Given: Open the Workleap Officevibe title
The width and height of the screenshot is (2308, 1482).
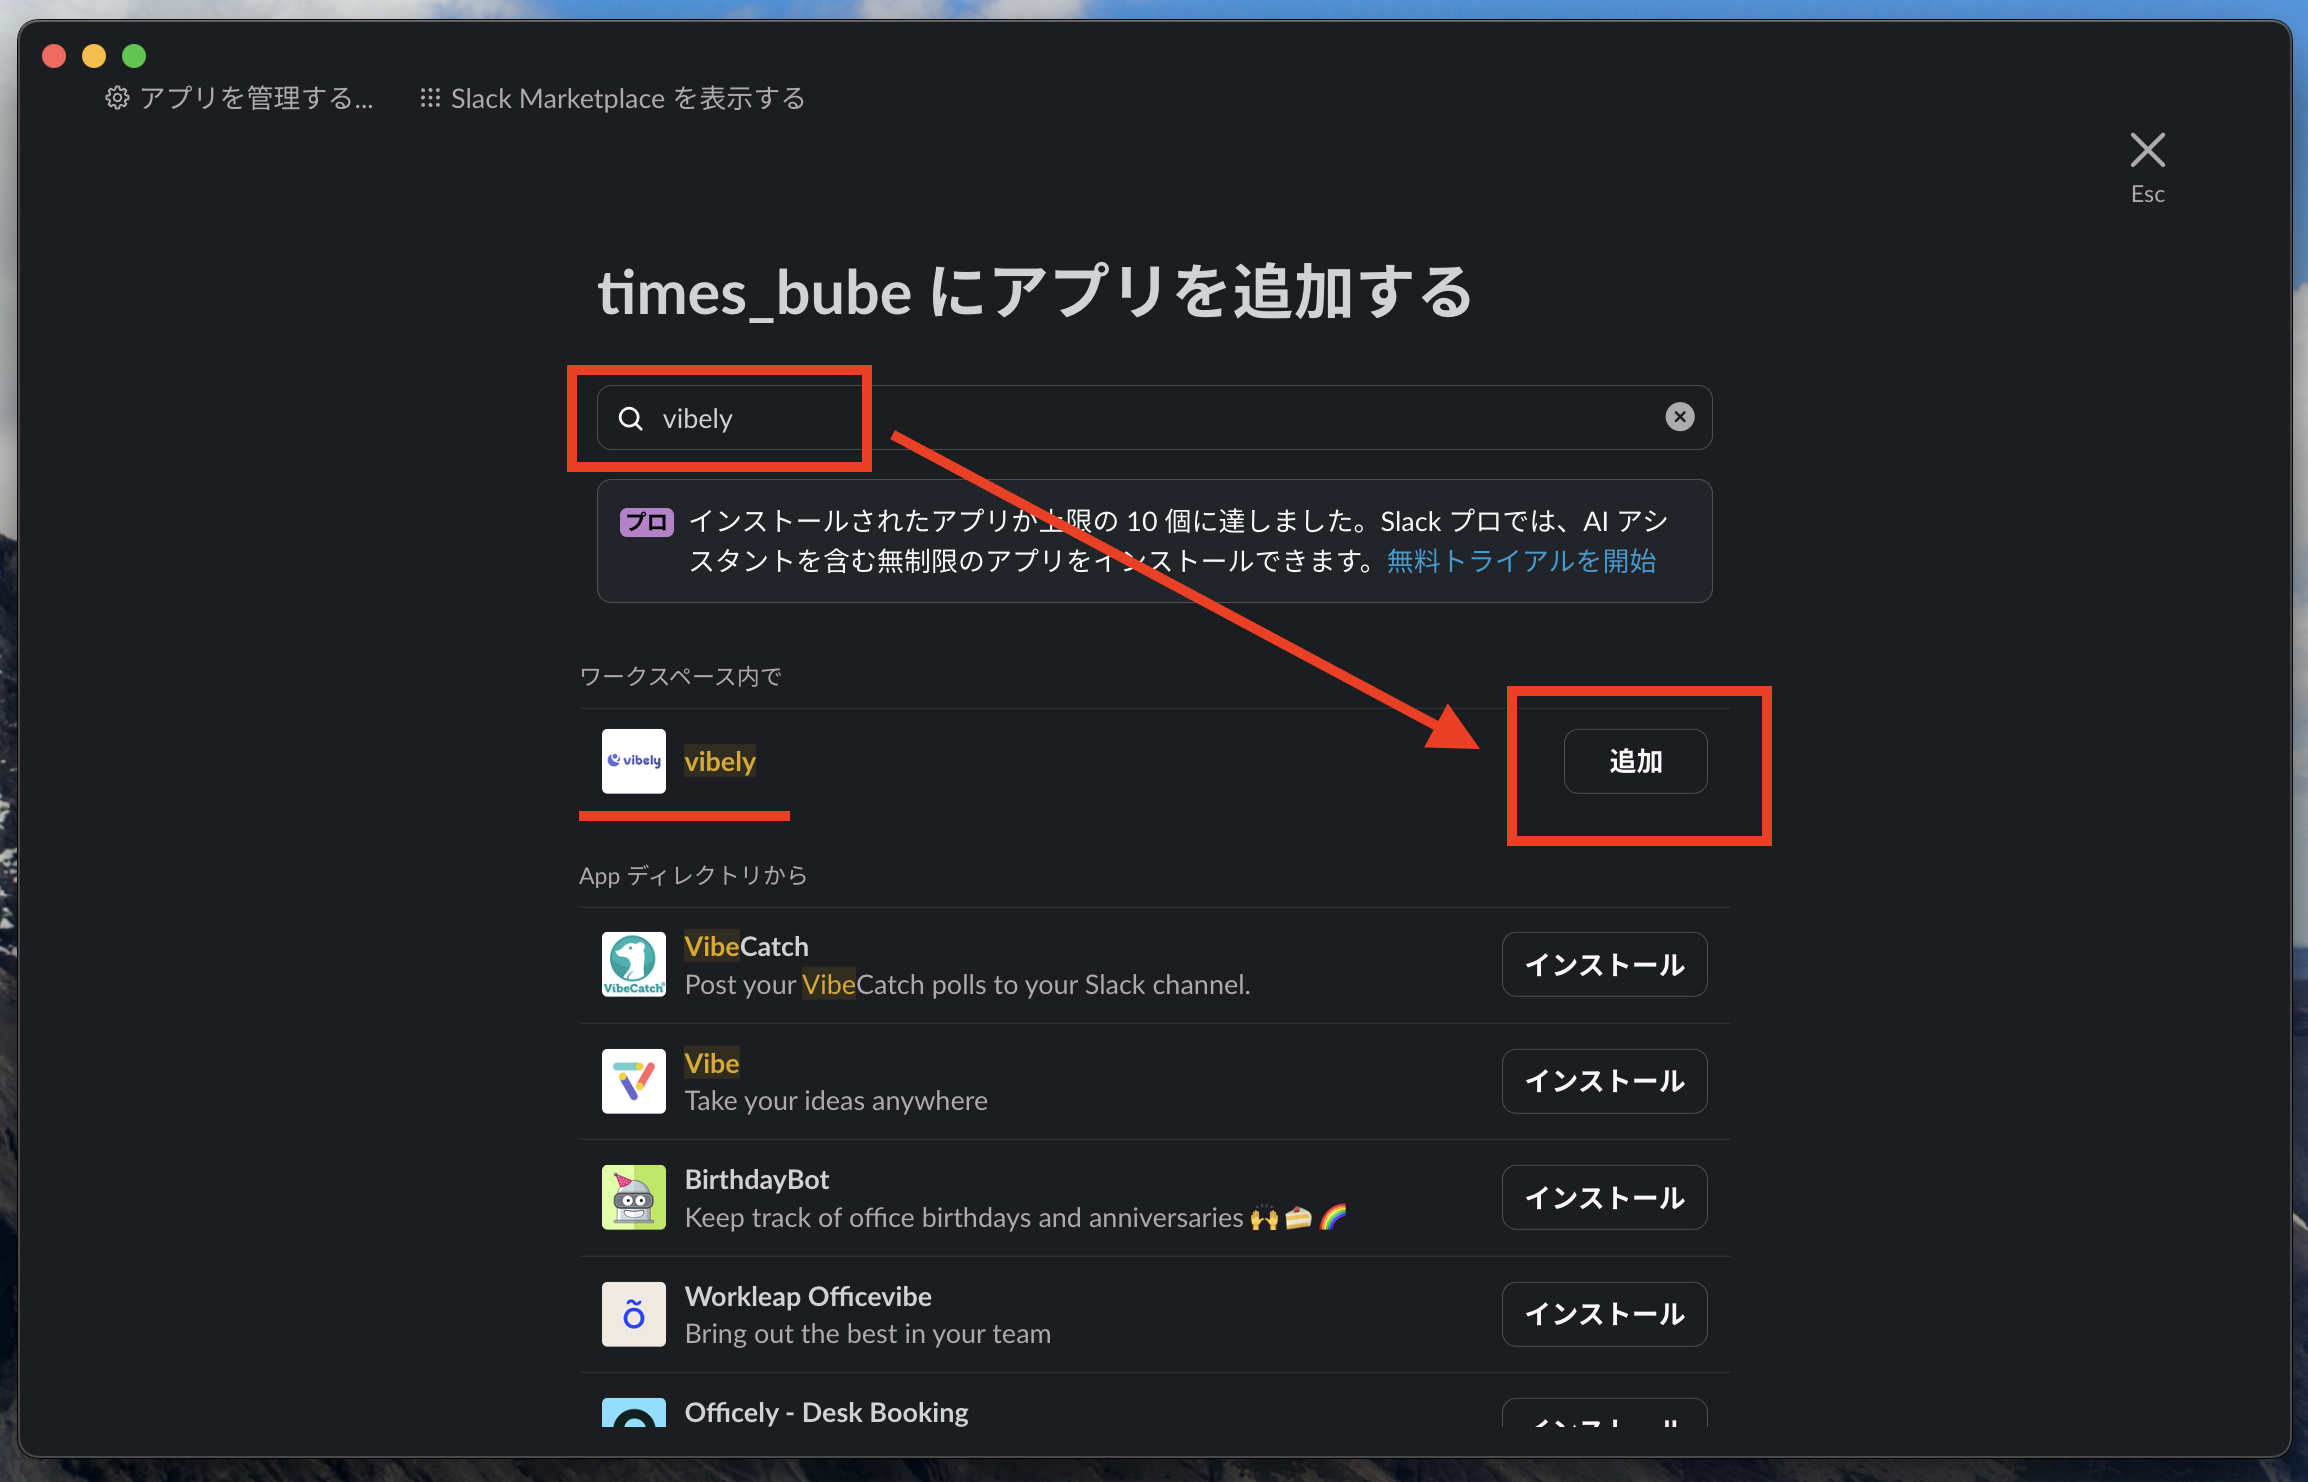Looking at the screenshot, I should pos(808,1296).
